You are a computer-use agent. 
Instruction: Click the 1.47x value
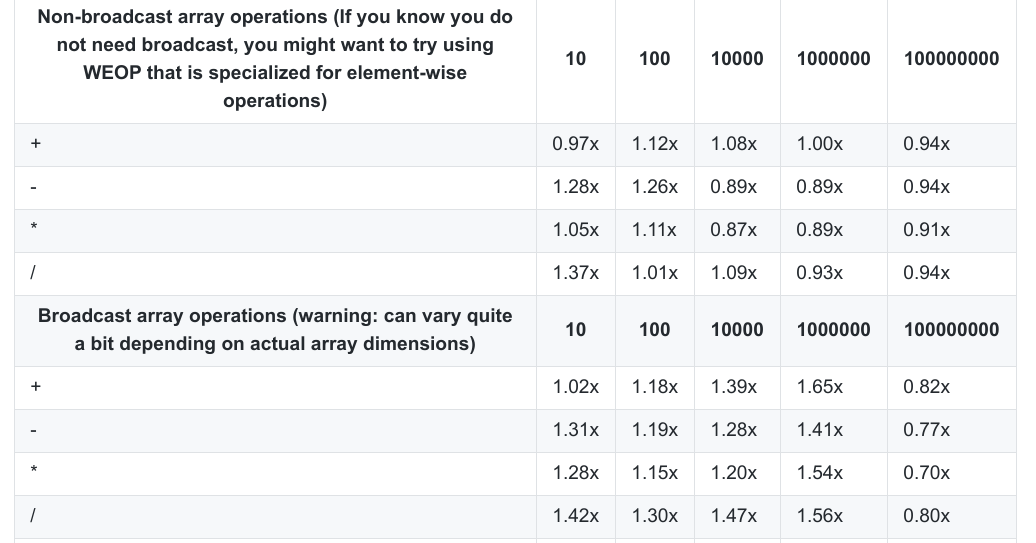pyautogui.click(x=734, y=516)
